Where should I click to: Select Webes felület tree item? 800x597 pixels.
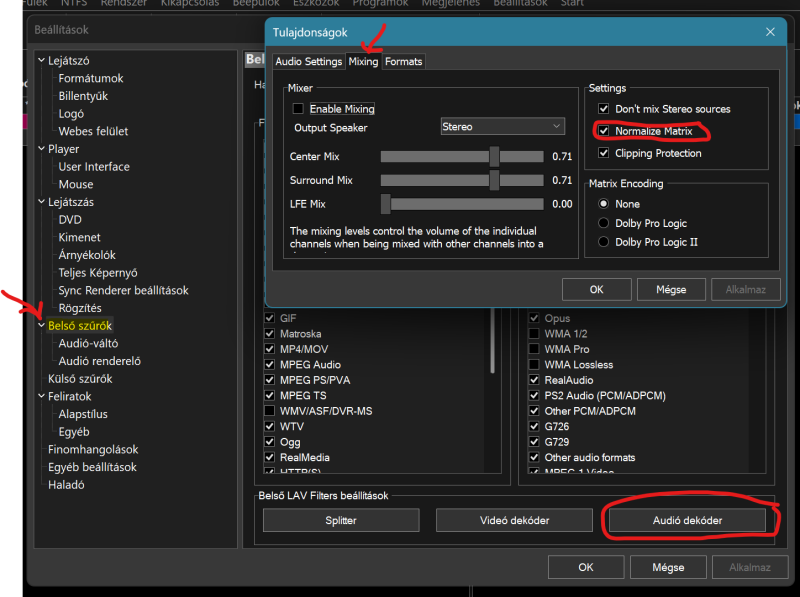93,132
